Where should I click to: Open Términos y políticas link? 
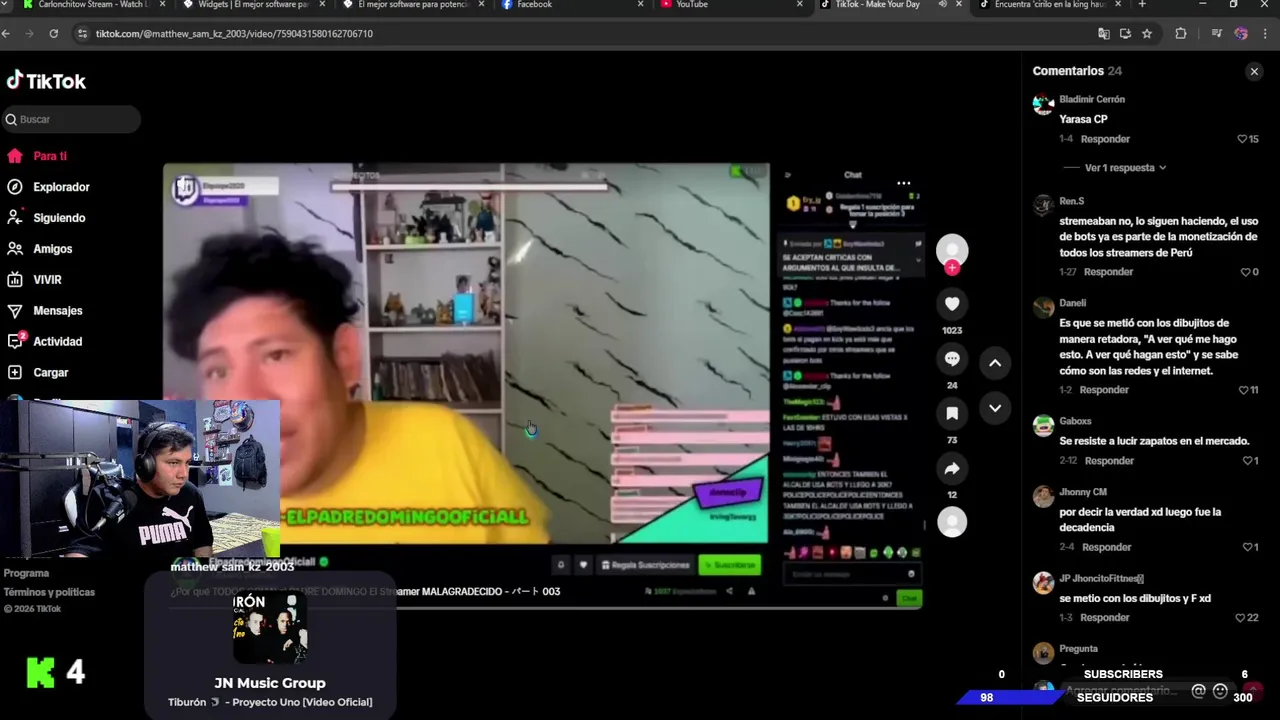(49, 592)
